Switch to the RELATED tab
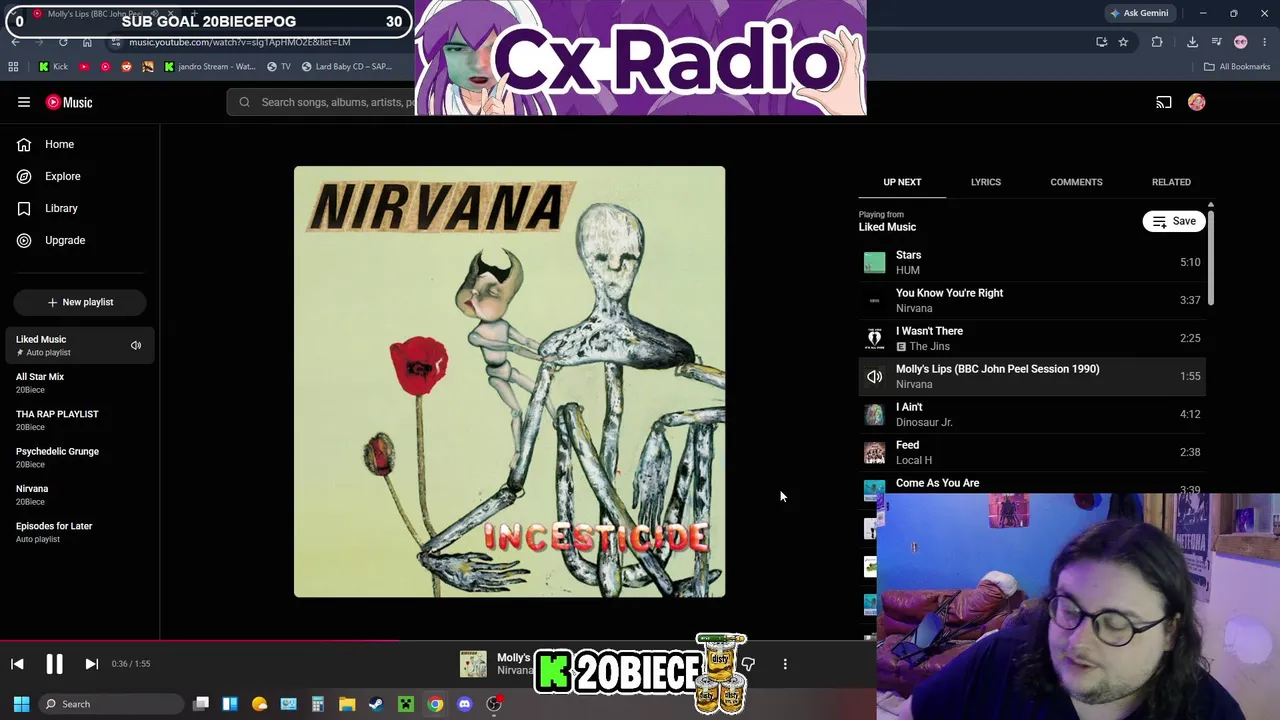Screen dimensions: 1280x720 pos(1171,182)
